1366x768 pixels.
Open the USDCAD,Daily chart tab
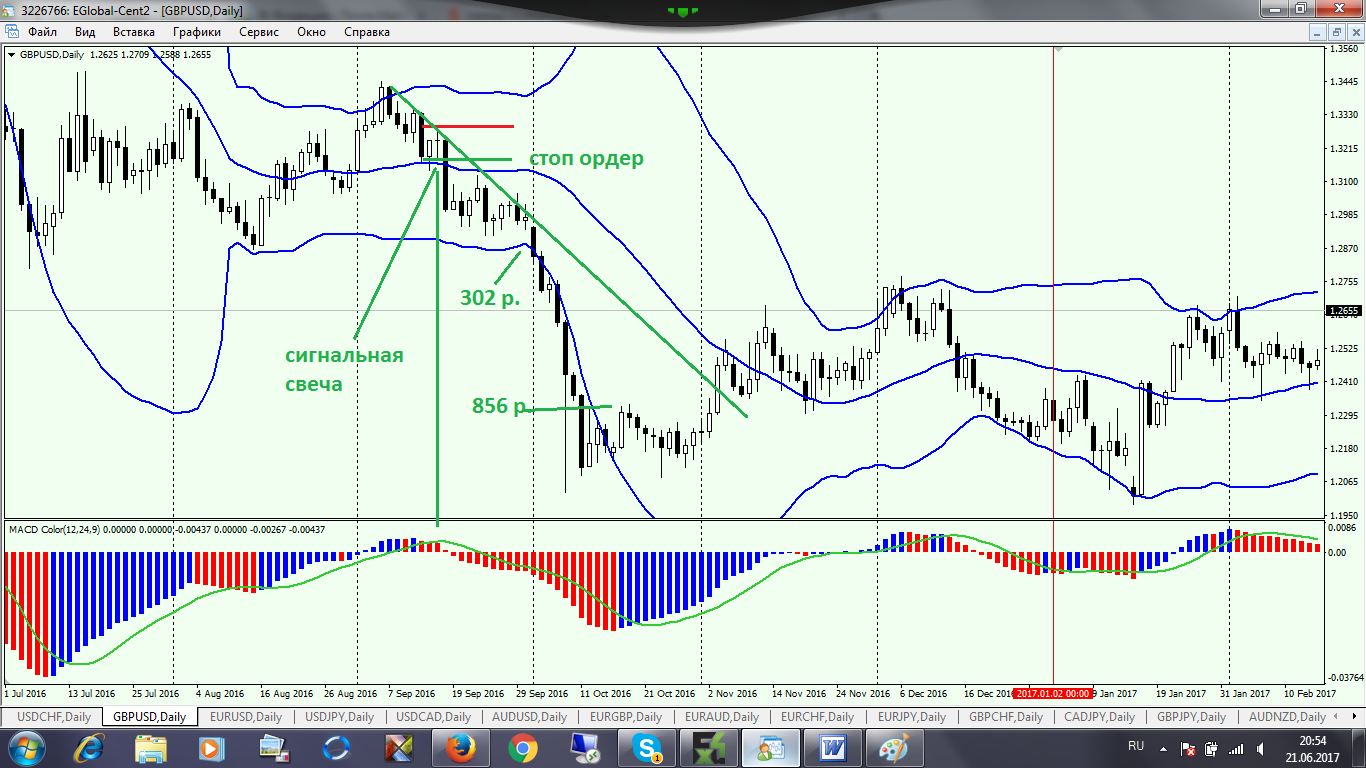click(x=434, y=717)
